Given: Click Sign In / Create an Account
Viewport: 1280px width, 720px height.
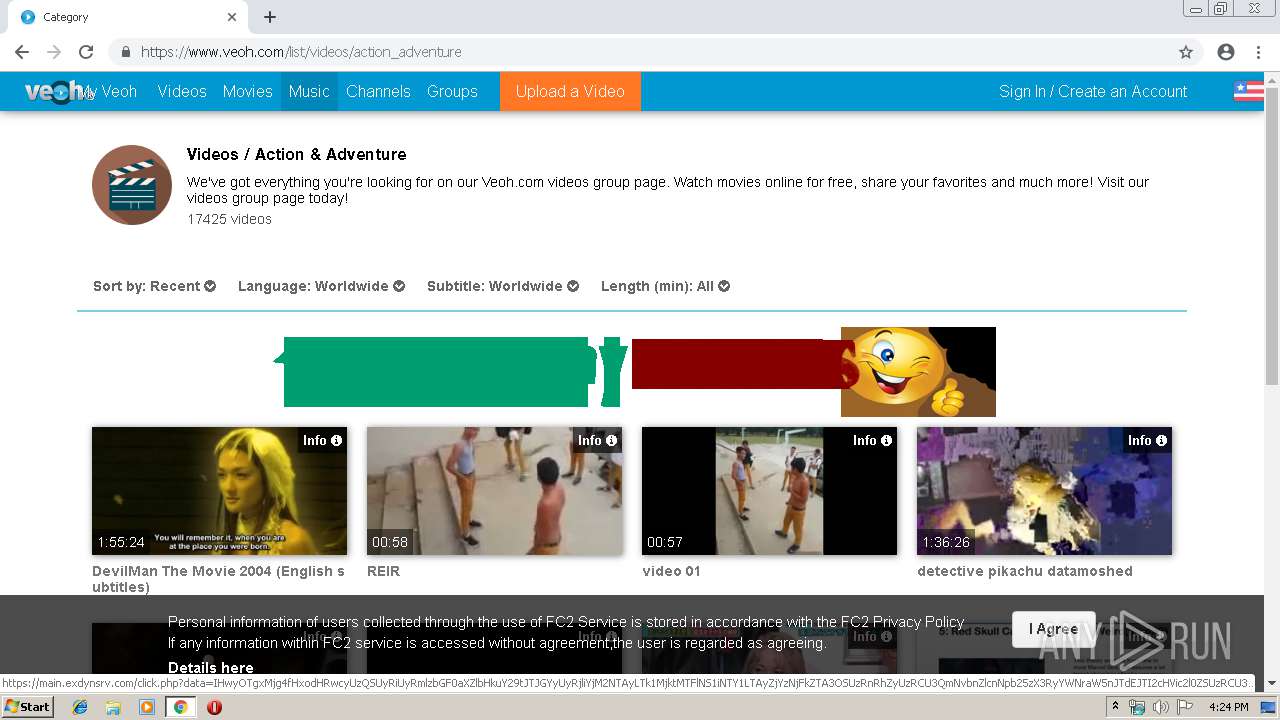Looking at the screenshot, I should point(1093,91).
